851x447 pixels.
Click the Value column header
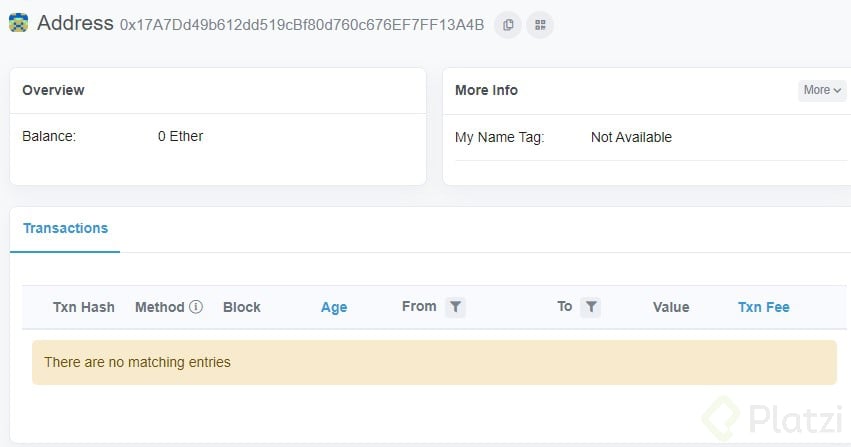coord(671,307)
